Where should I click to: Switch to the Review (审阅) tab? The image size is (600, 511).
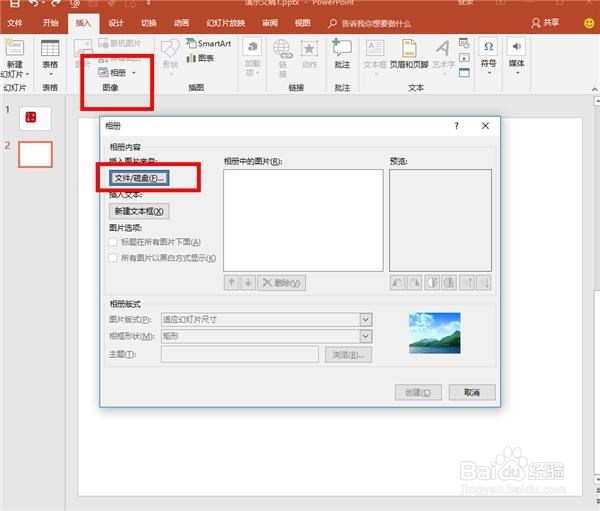click(270, 23)
